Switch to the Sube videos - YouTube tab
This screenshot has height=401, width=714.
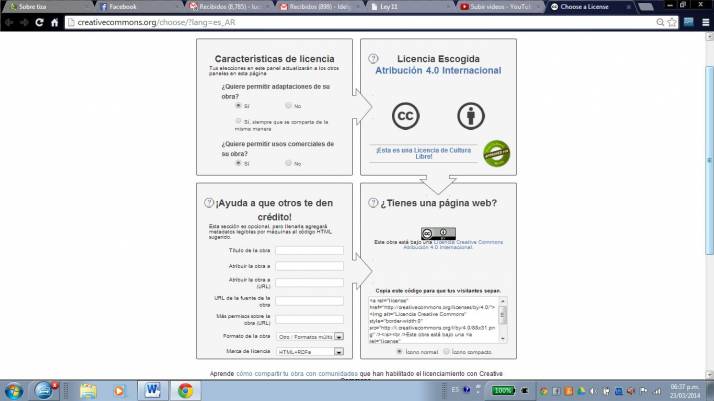pos(500,6)
